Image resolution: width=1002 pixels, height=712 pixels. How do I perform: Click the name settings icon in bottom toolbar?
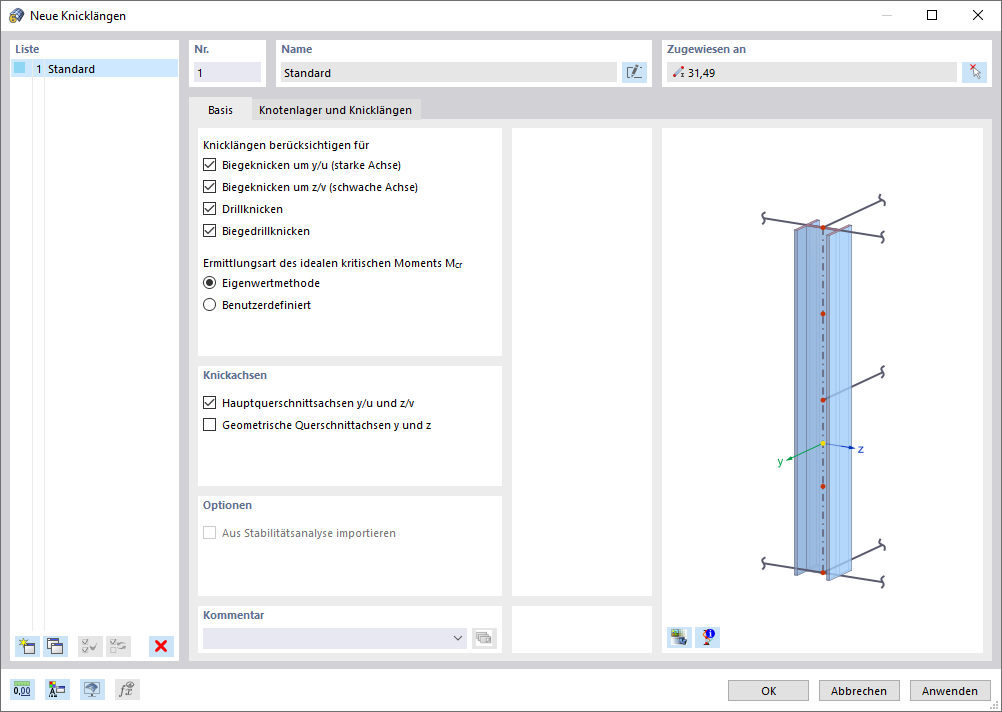pyautogui.click(x=57, y=690)
